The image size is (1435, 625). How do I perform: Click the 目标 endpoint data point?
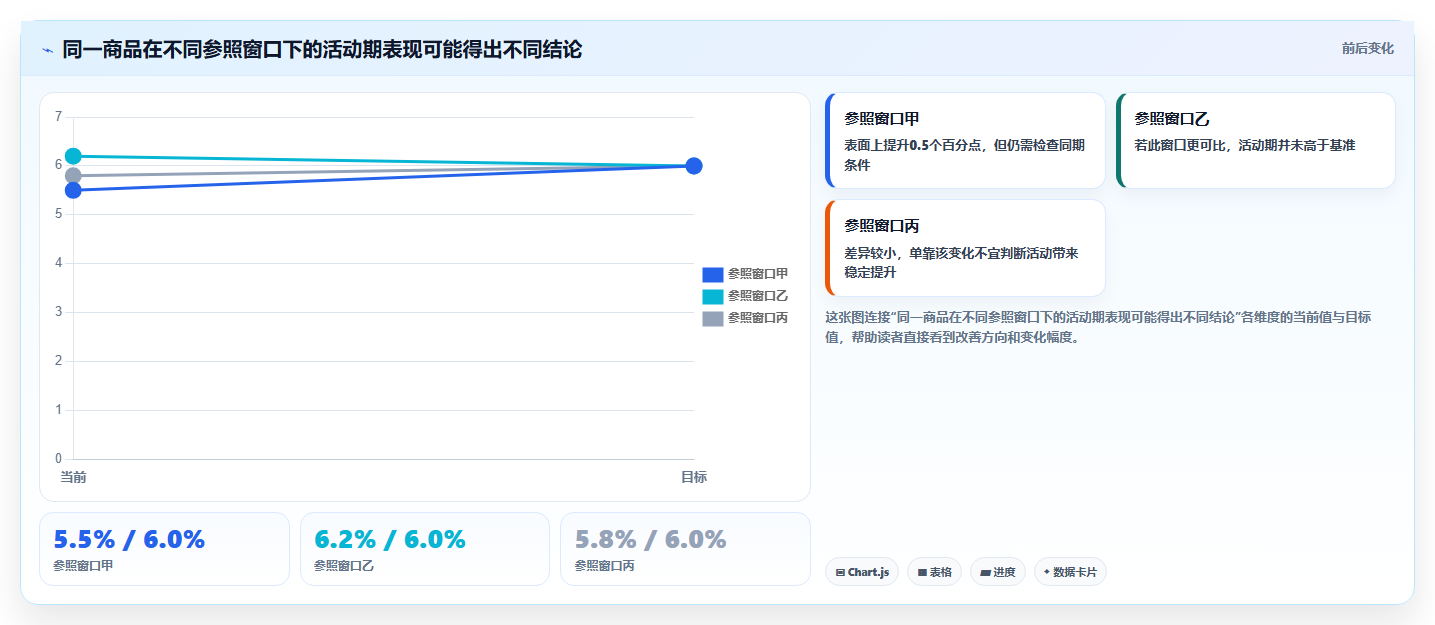pos(694,166)
